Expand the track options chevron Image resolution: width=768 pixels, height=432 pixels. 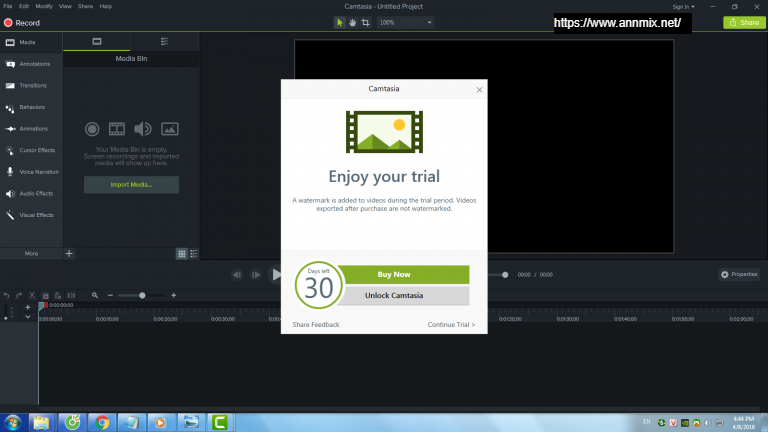pos(27,317)
